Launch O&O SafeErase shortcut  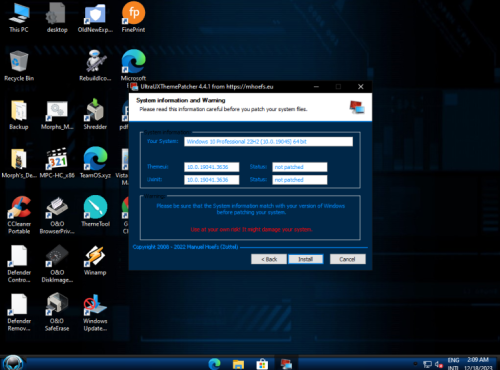coord(57,313)
